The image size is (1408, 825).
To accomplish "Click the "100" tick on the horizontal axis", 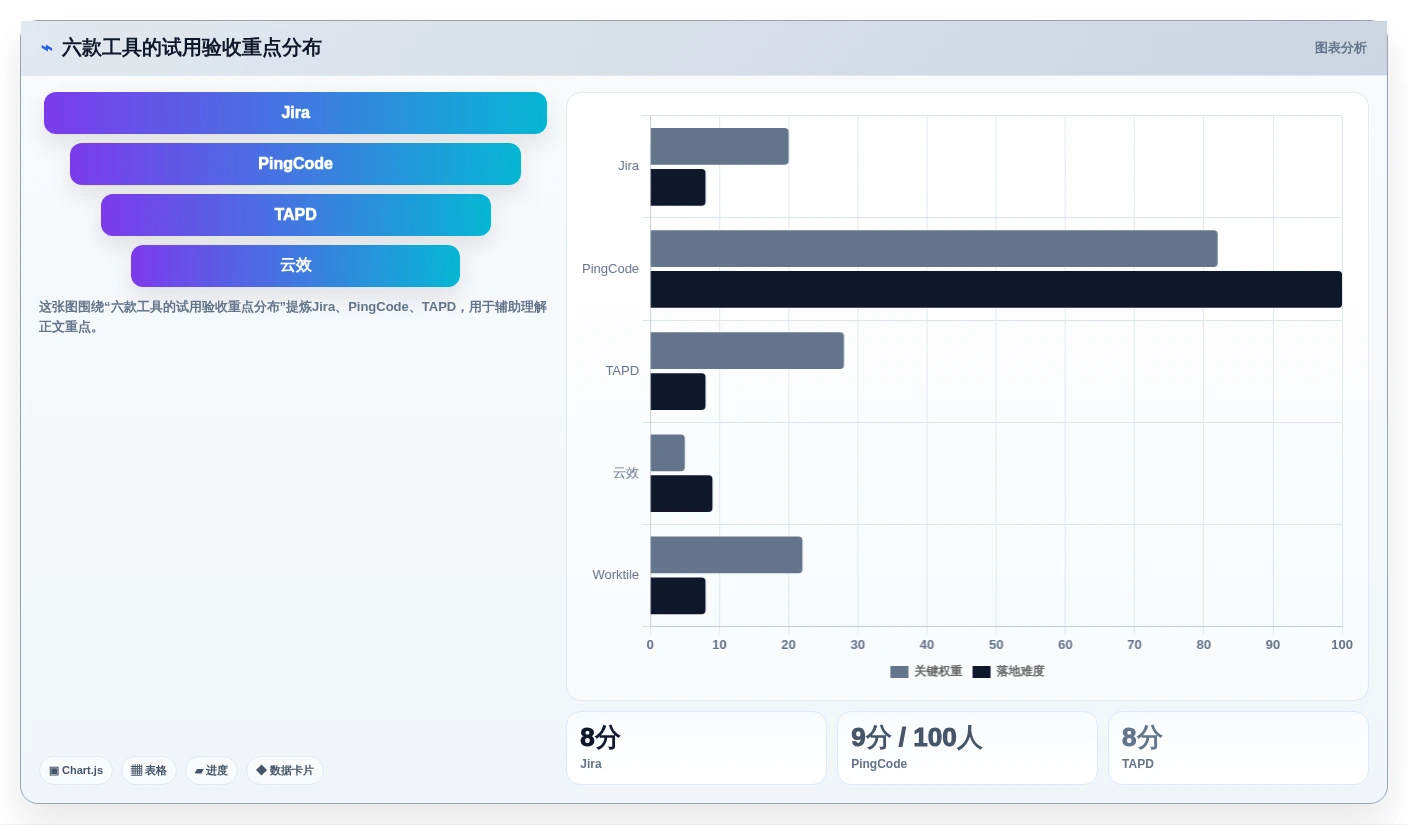I will point(1342,645).
